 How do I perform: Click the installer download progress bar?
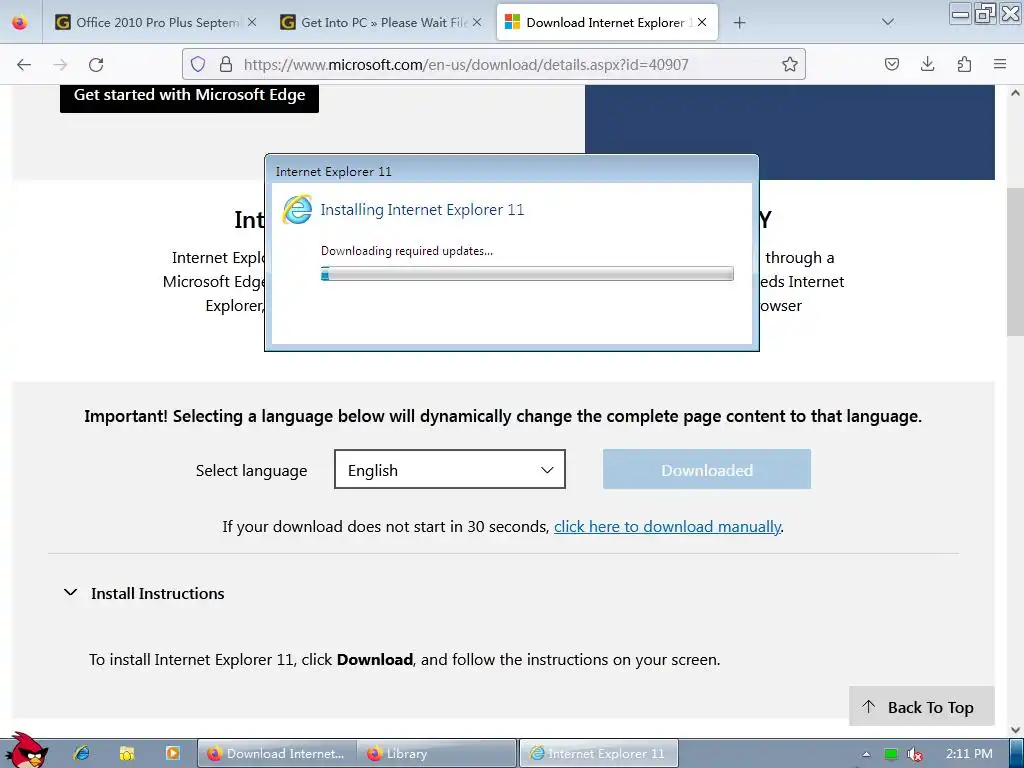pyautogui.click(x=527, y=274)
